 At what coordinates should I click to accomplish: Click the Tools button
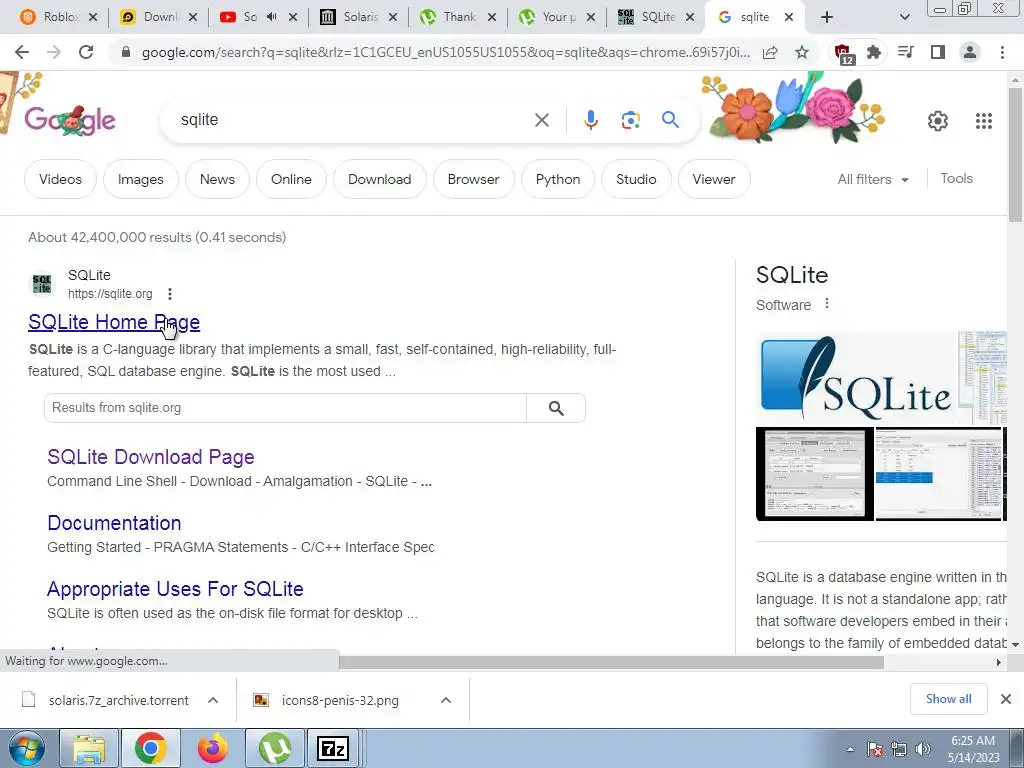tap(956, 178)
